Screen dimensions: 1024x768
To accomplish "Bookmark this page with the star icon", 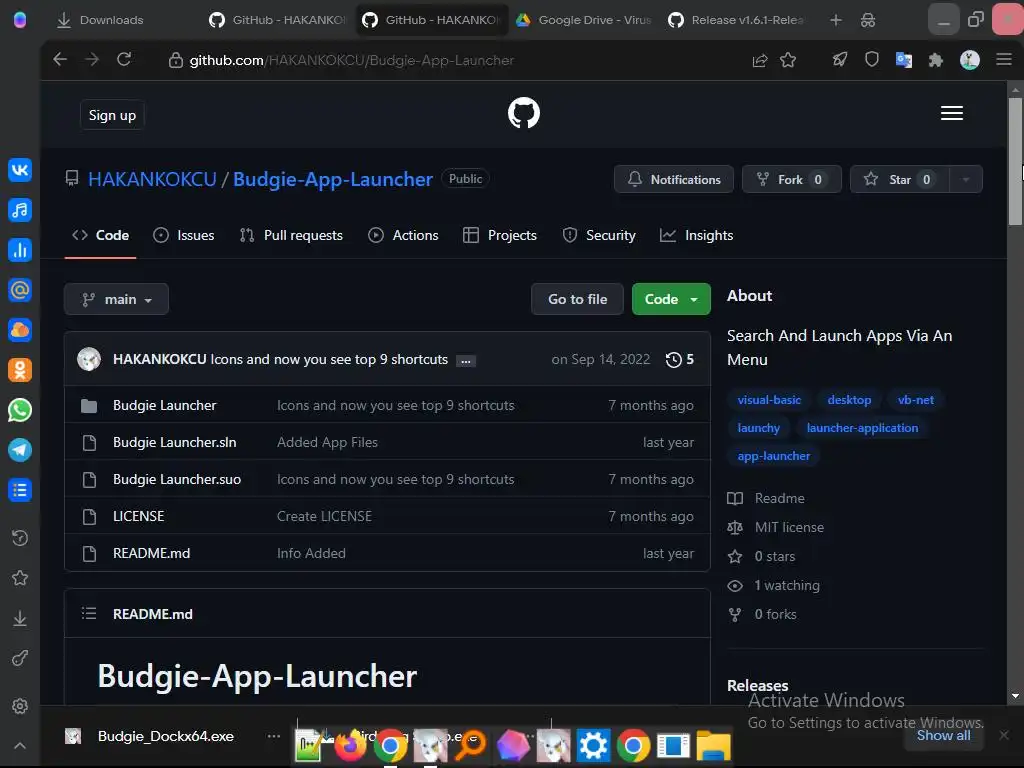I will (x=788, y=60).
